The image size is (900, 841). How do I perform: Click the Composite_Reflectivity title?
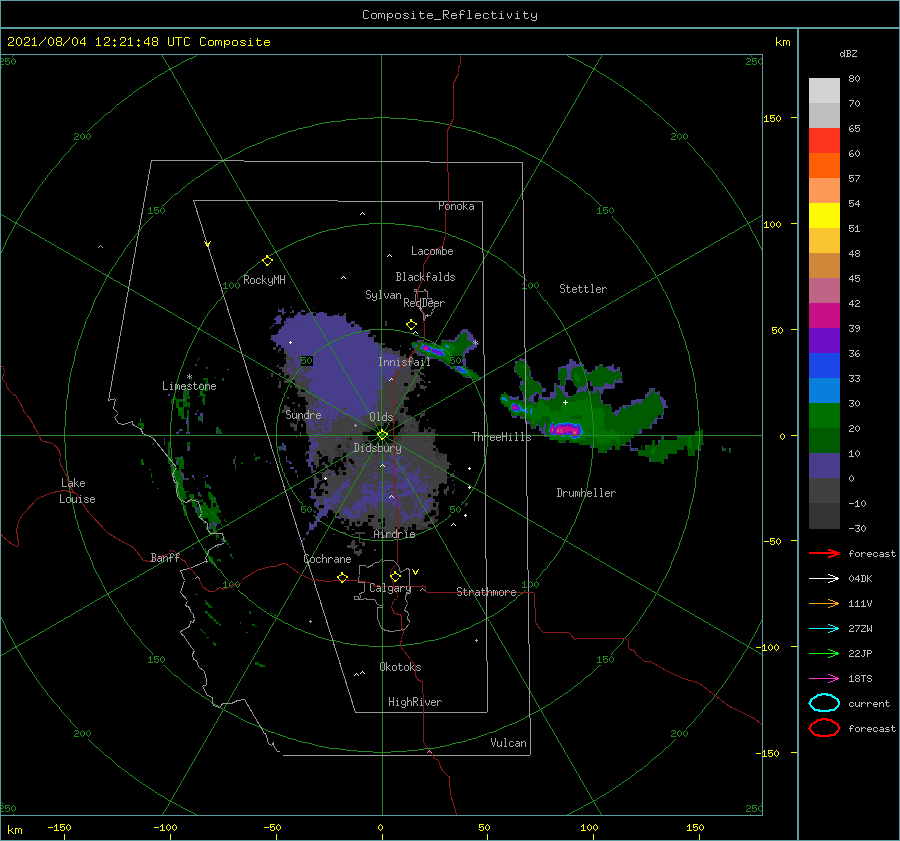(450, 15)
